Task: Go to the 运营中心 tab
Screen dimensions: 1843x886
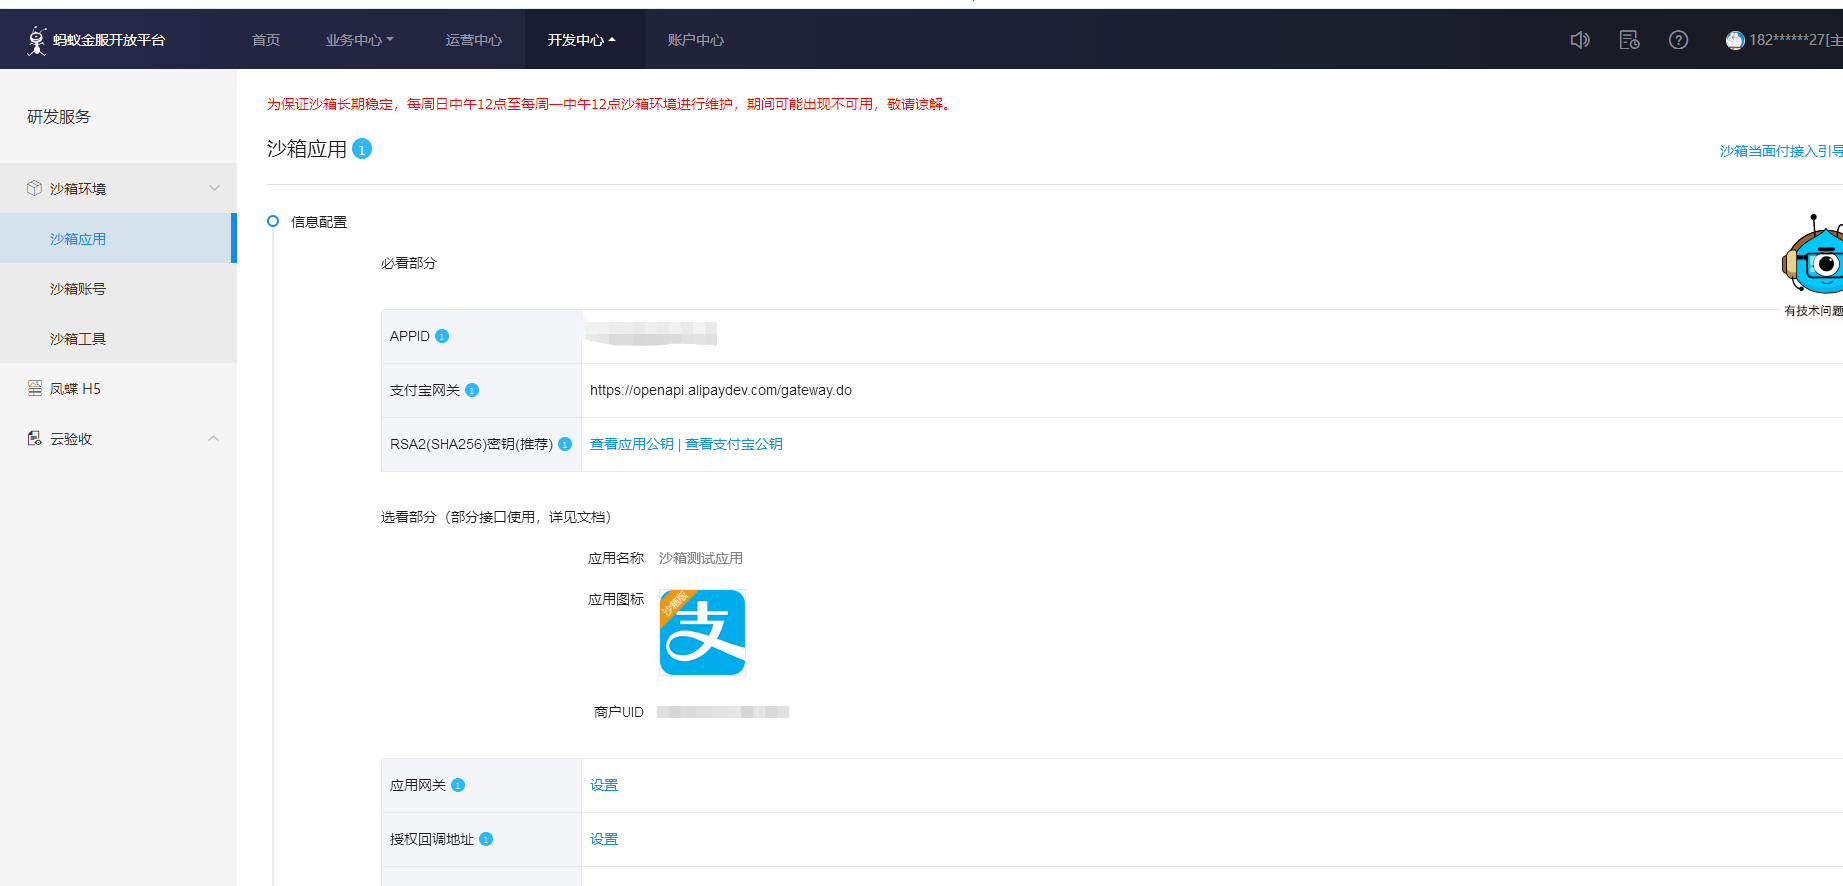Action: 473,40
